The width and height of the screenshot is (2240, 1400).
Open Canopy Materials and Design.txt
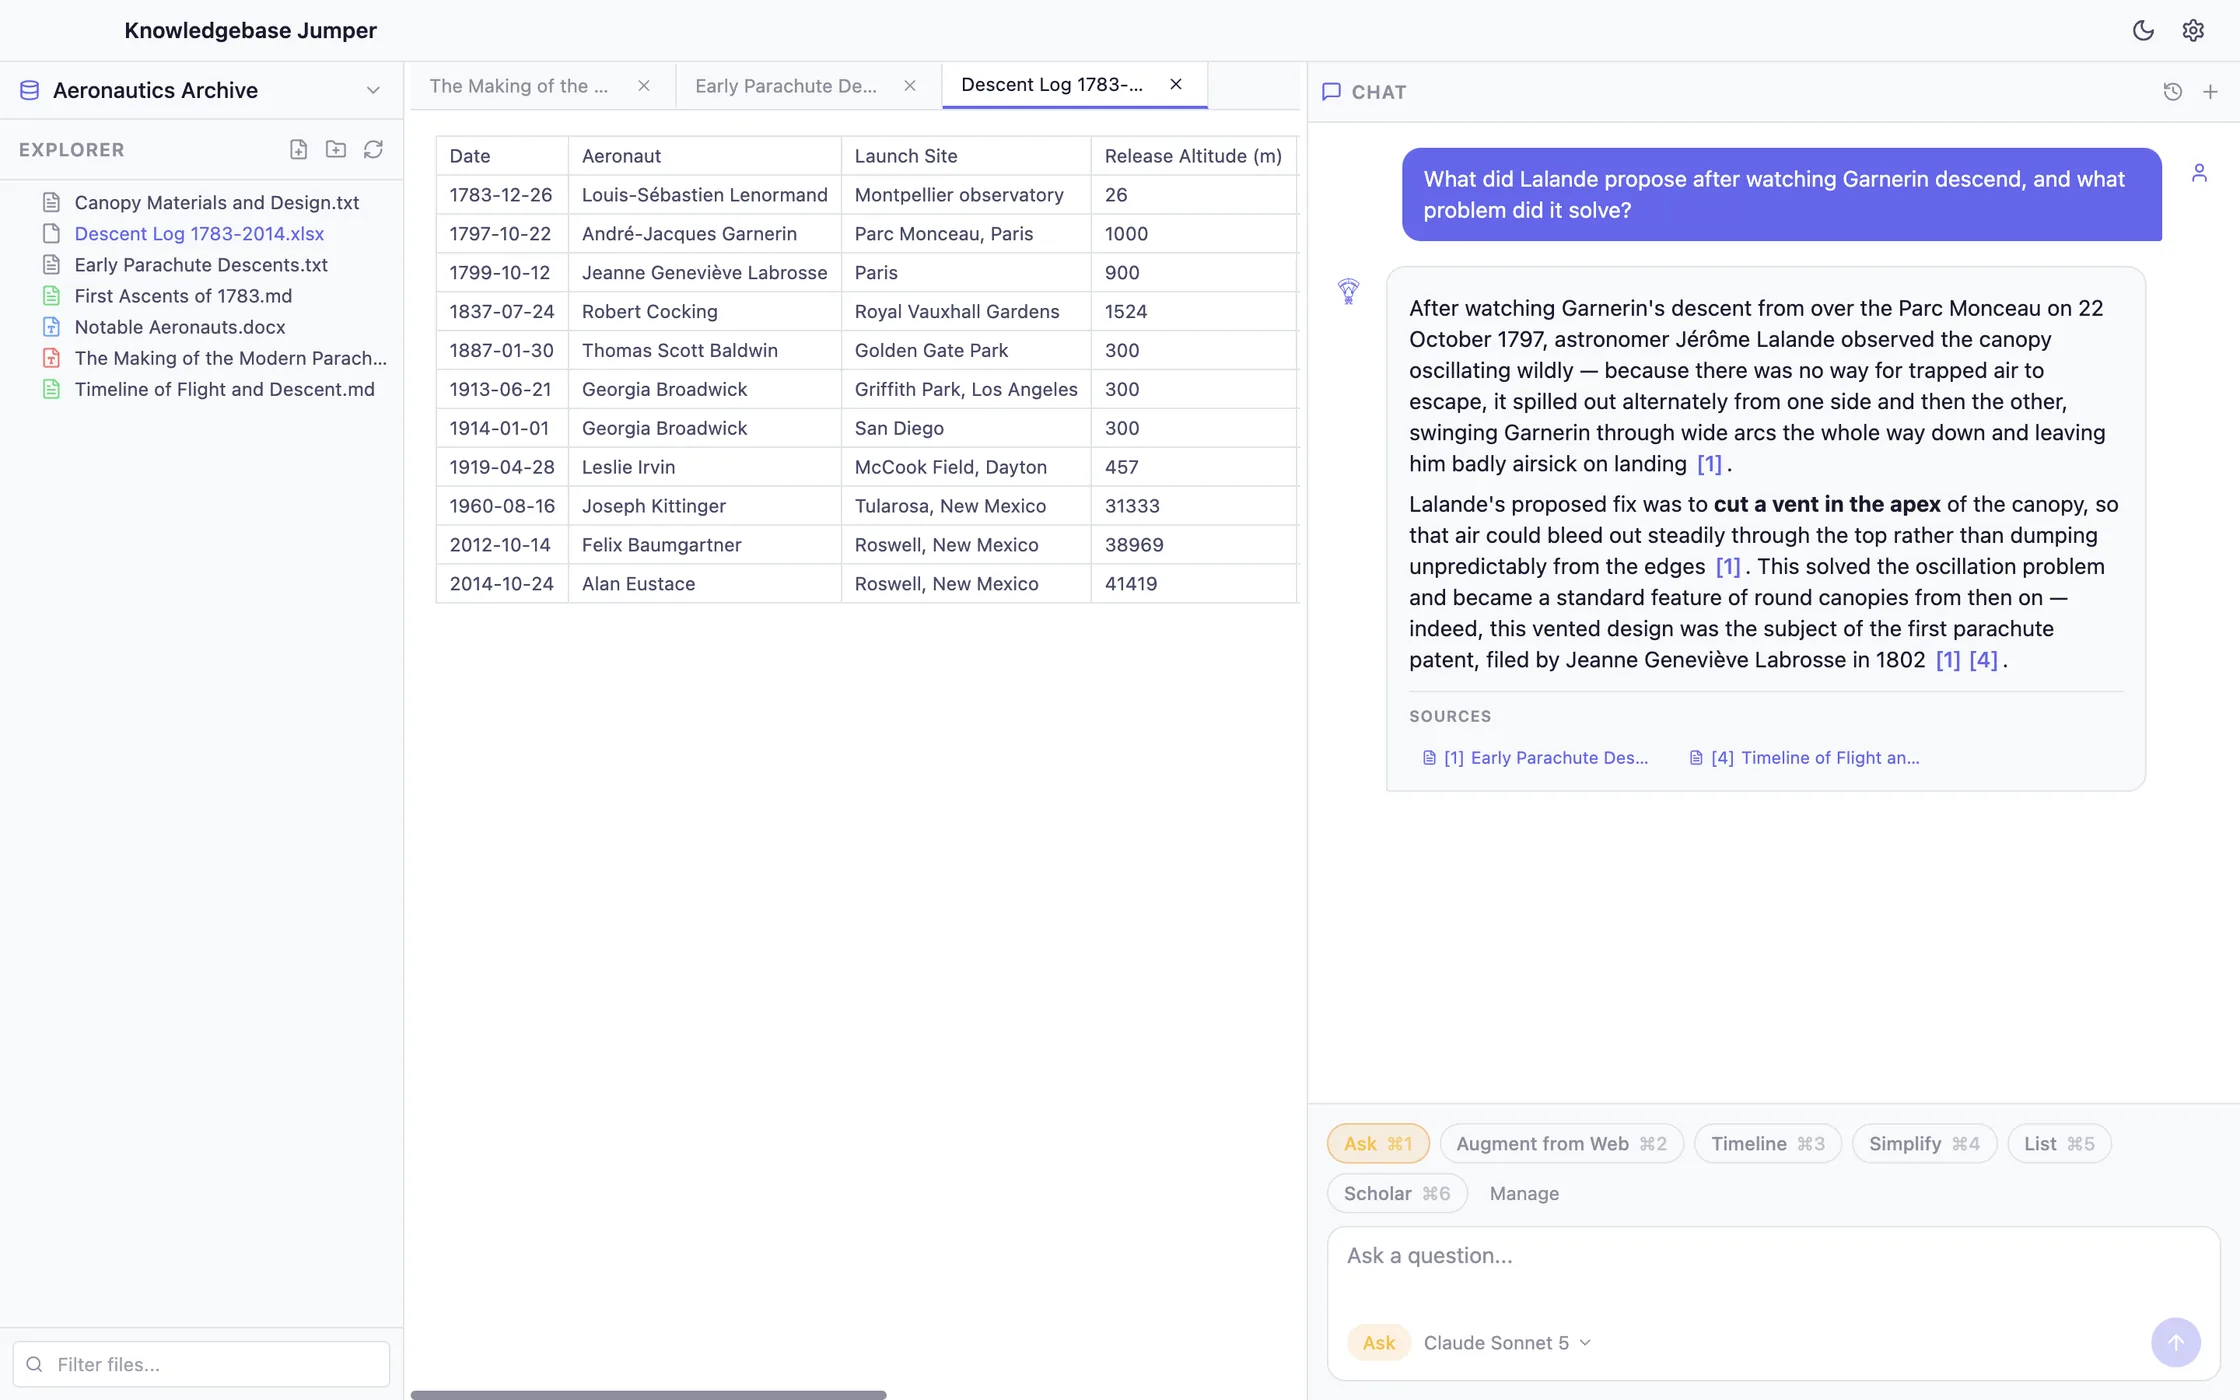tap(217, 202)
